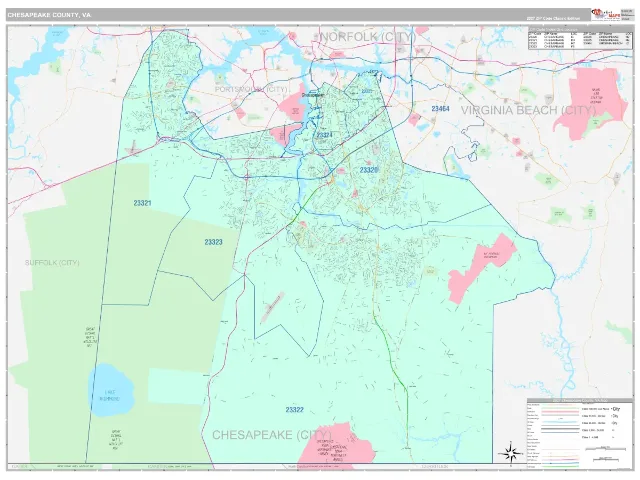Click the "CHESAPEAKE COUNTY, VA" map title
The image size is (640, 480).
point(49,15)
